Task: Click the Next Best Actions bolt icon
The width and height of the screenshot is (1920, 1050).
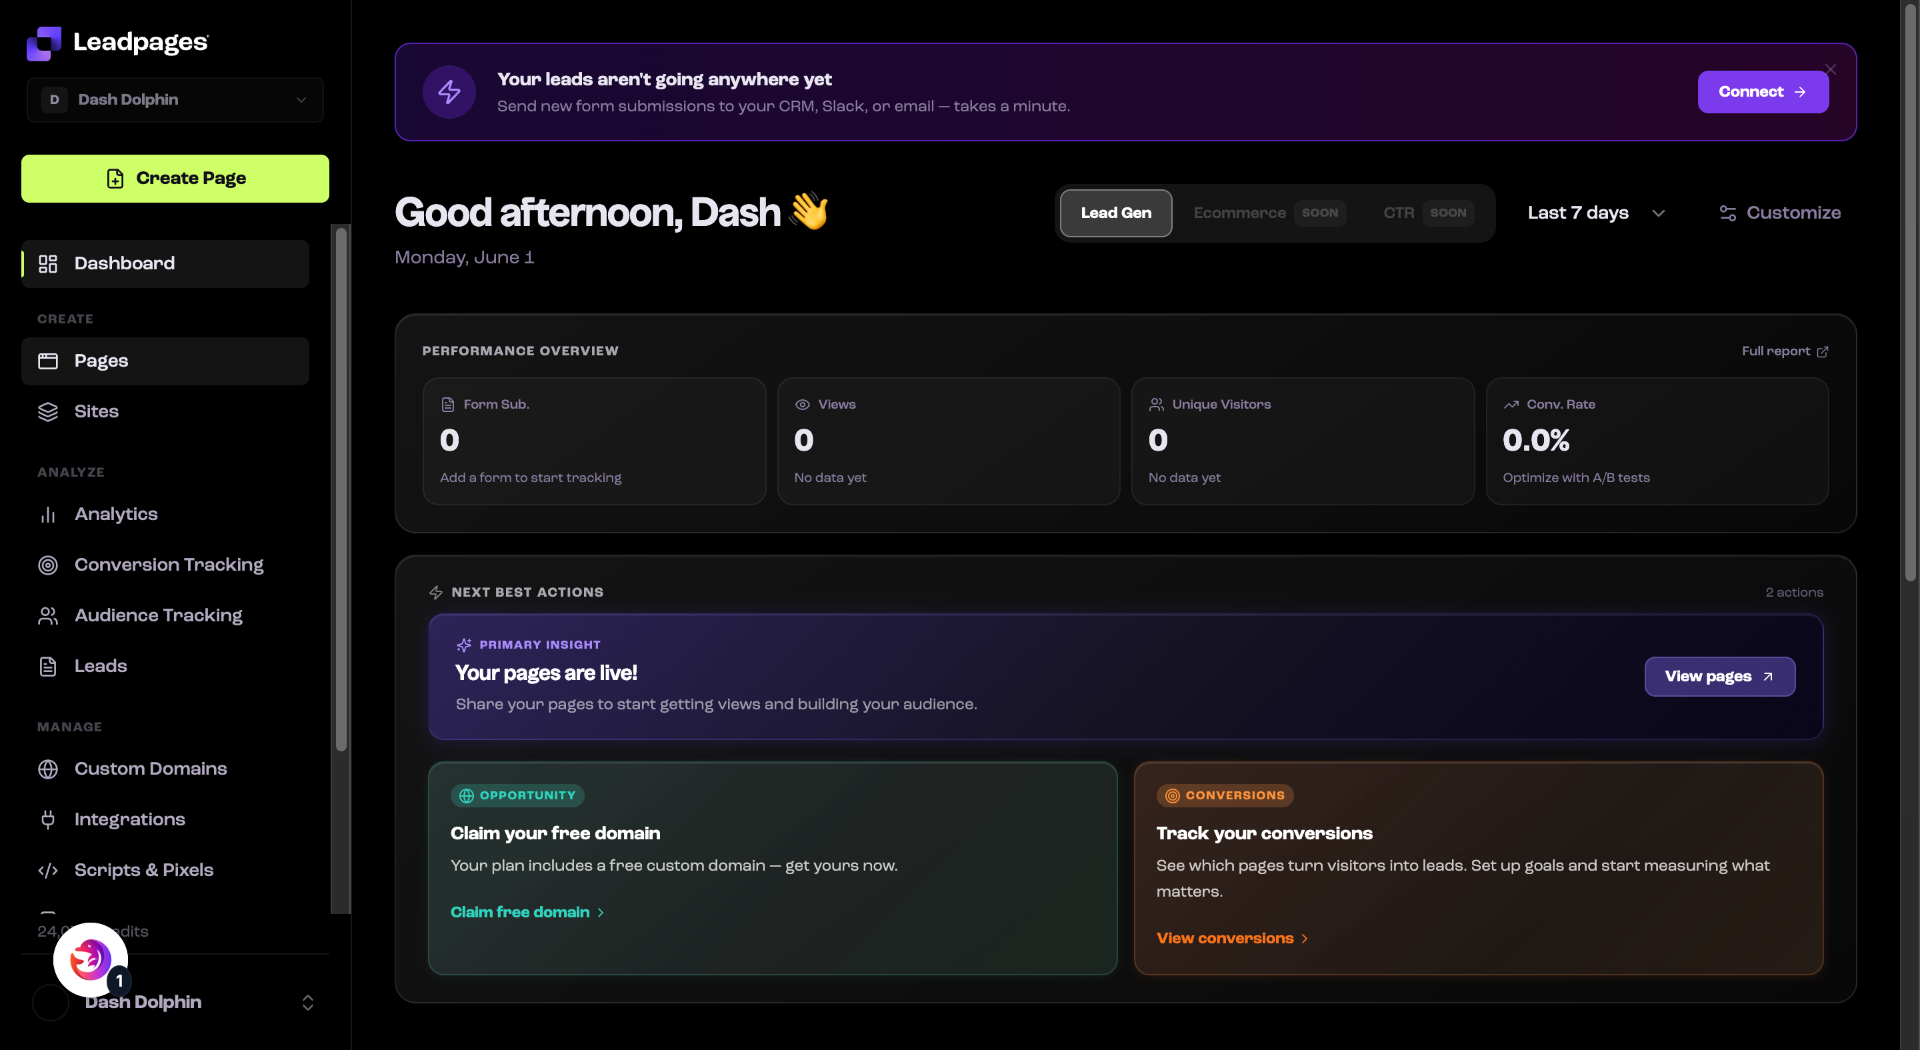Action: click(436, 593)
